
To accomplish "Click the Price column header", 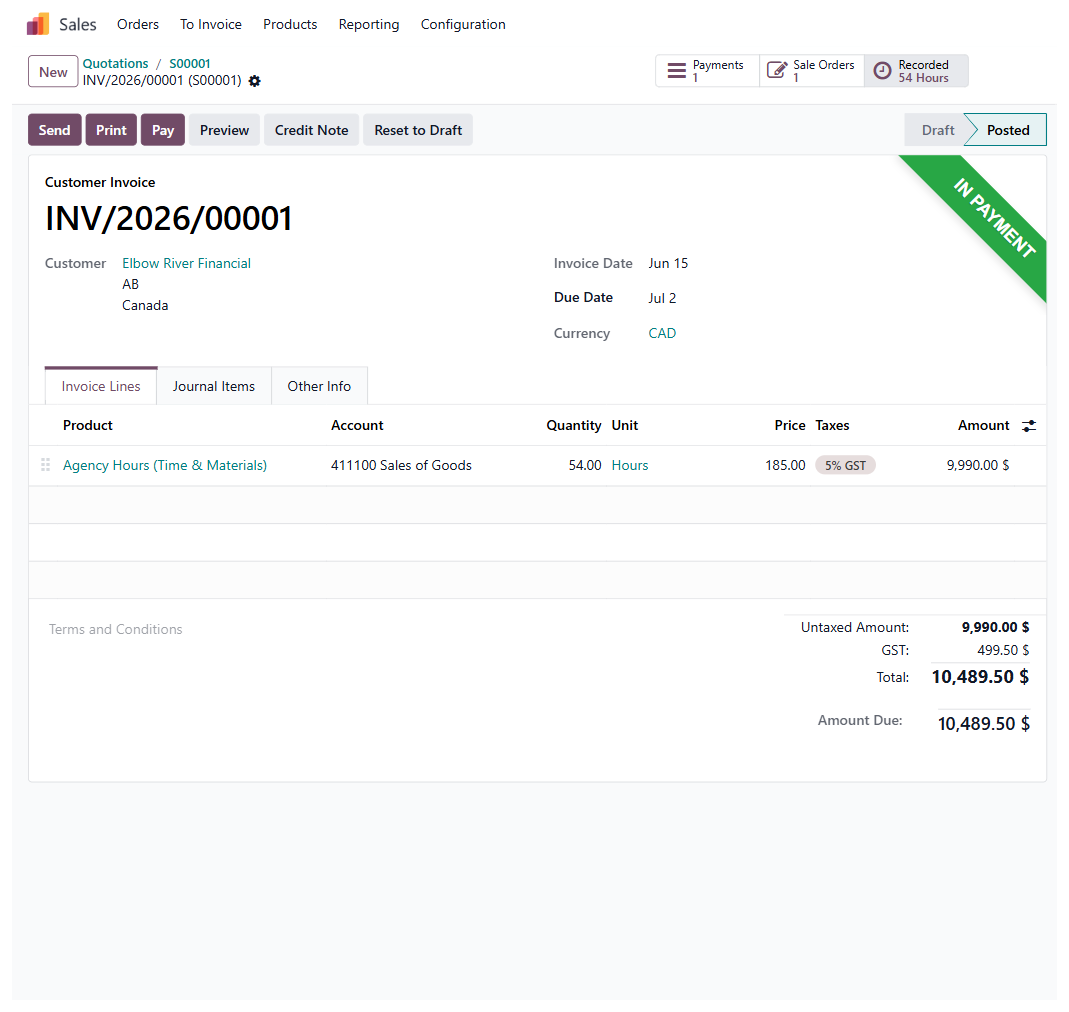I will [789, 426].
